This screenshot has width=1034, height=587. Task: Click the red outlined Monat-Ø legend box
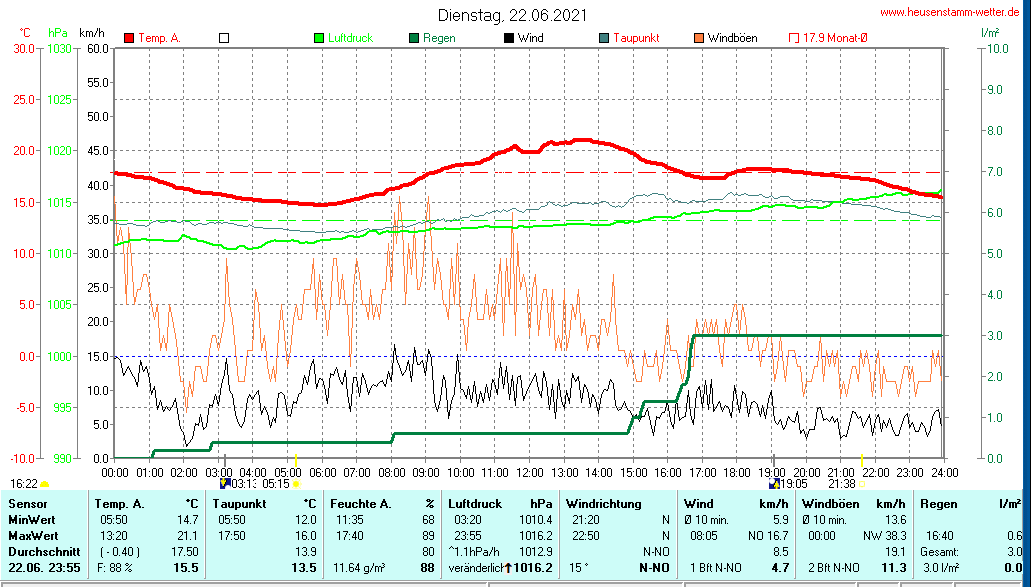click(794, 38)
